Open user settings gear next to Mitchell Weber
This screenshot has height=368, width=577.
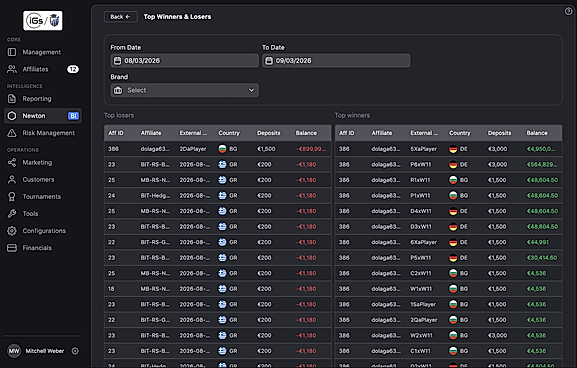click(75, 351)
